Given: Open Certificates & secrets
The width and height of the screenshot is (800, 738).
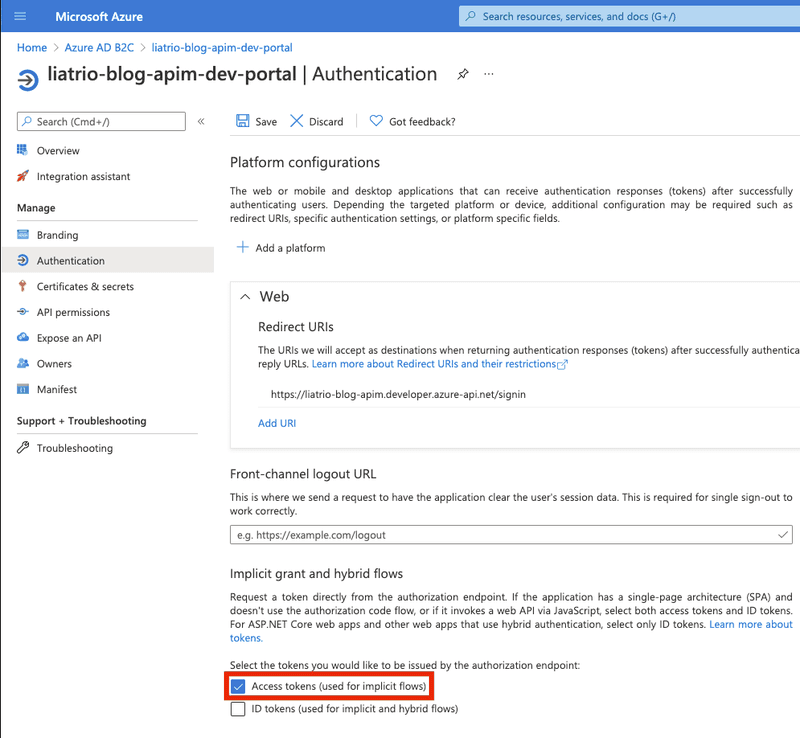Looking at the screenshot, I should pyautogui.click(x=85, y=286).
